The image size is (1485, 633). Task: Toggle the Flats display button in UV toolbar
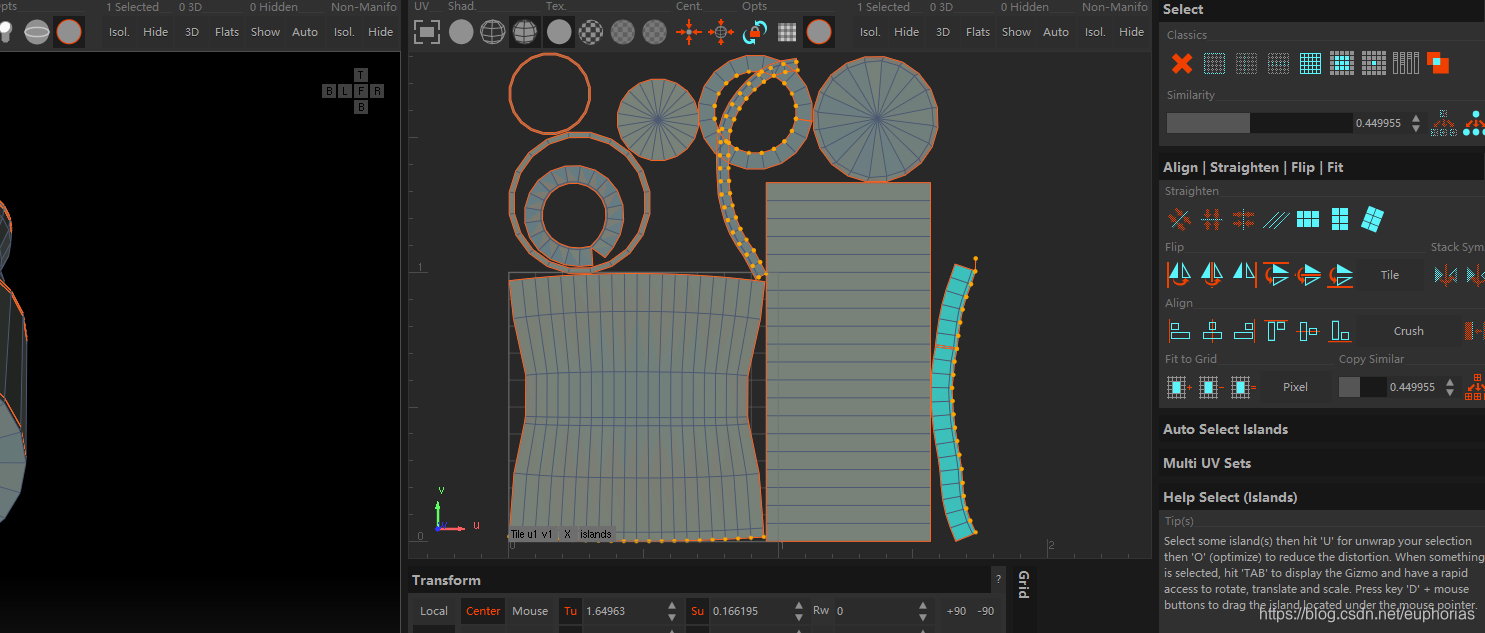click(978, 32)
